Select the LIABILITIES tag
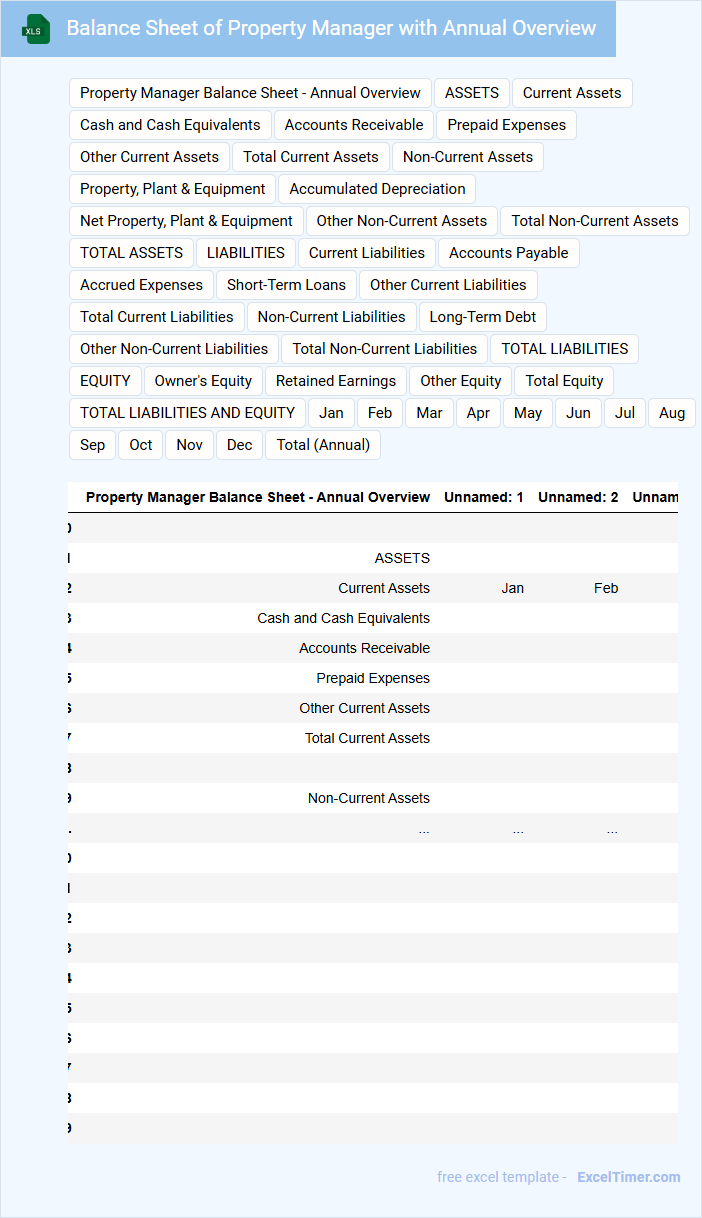The height and width of the screenshot is (1218, 702). tap(246, 253)
